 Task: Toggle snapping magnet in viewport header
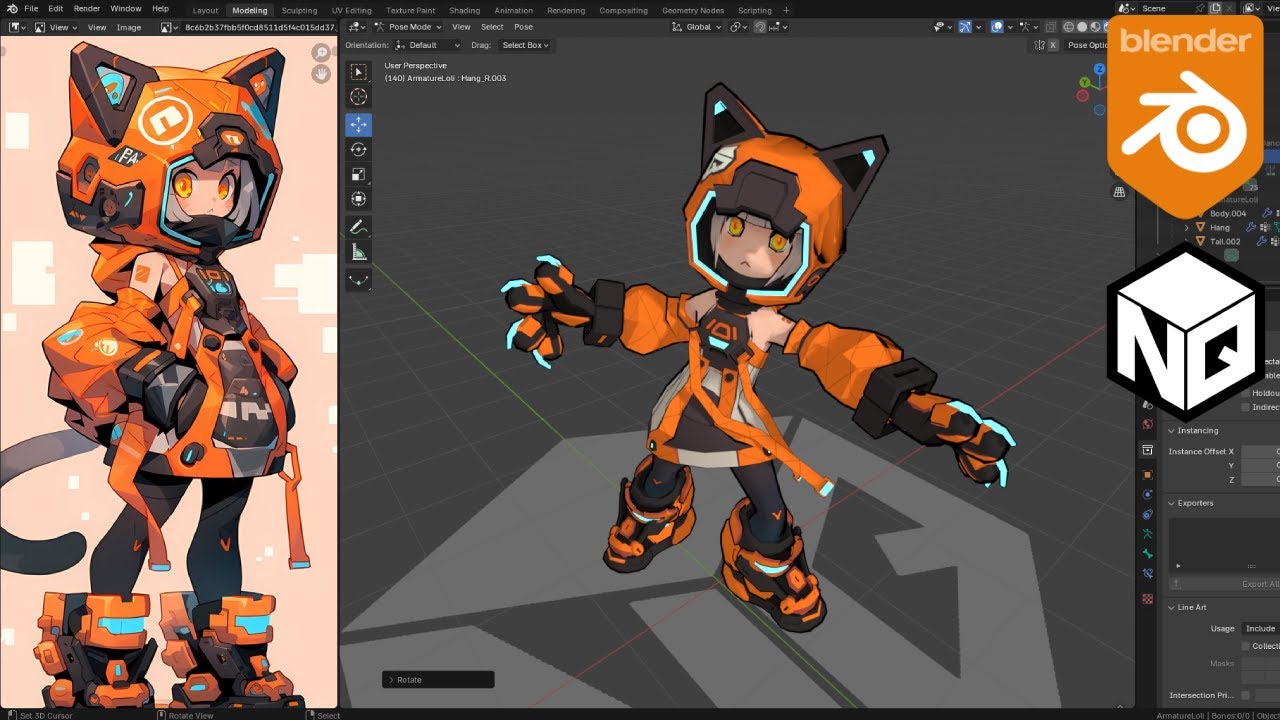point(759,27)
